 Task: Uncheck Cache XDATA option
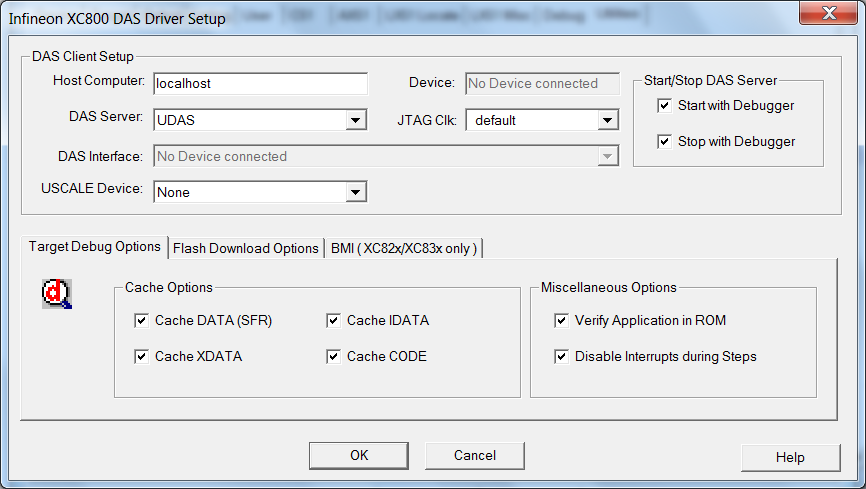point(141,356)
